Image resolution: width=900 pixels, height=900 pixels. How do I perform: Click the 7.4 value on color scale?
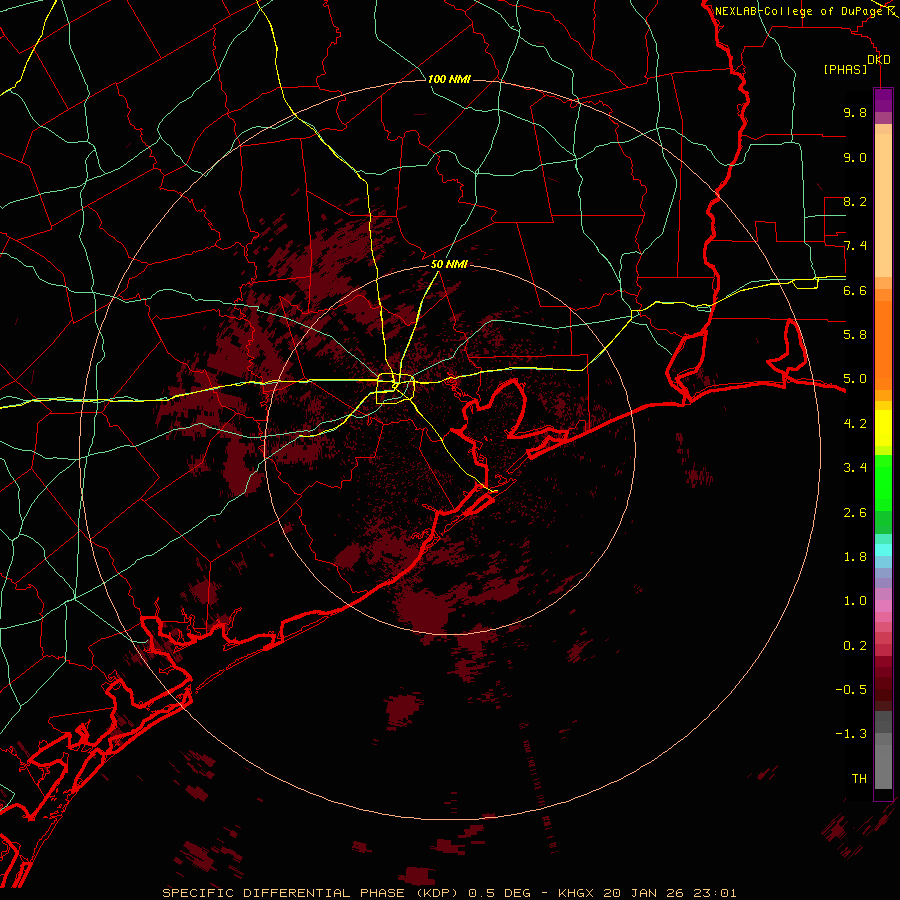coord(855,246)
